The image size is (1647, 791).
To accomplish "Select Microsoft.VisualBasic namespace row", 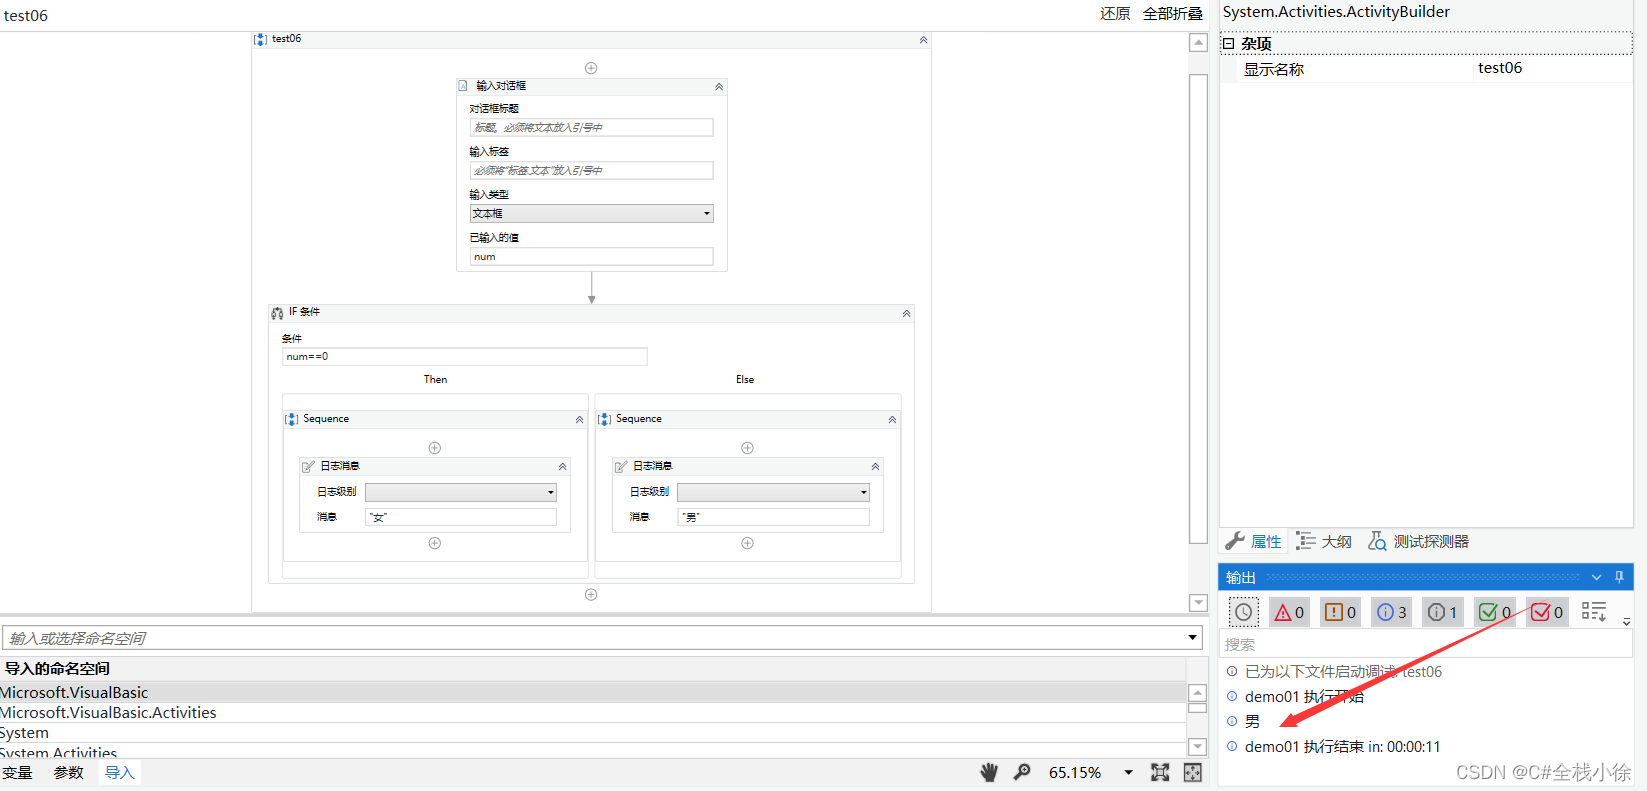I will (592, 692).
